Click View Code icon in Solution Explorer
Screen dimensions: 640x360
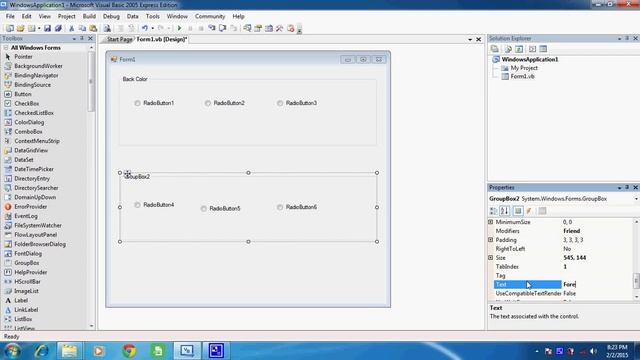532,49
